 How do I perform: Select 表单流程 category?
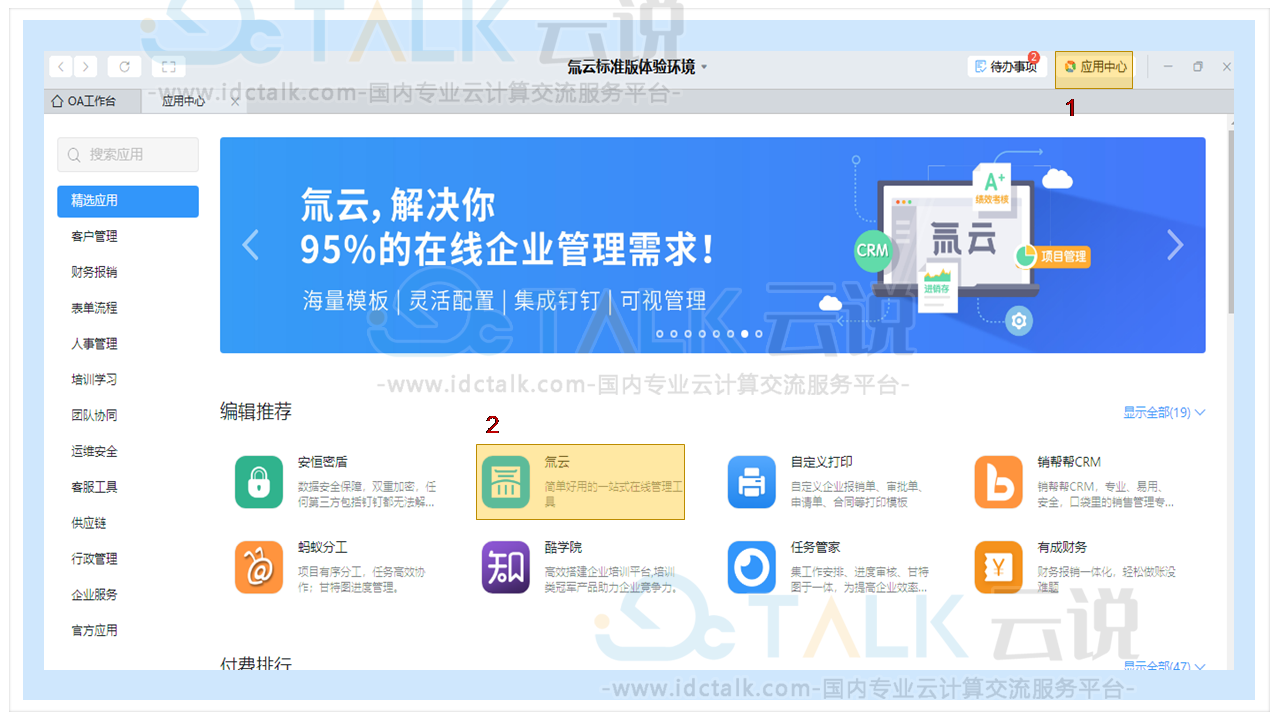[94, 308]
